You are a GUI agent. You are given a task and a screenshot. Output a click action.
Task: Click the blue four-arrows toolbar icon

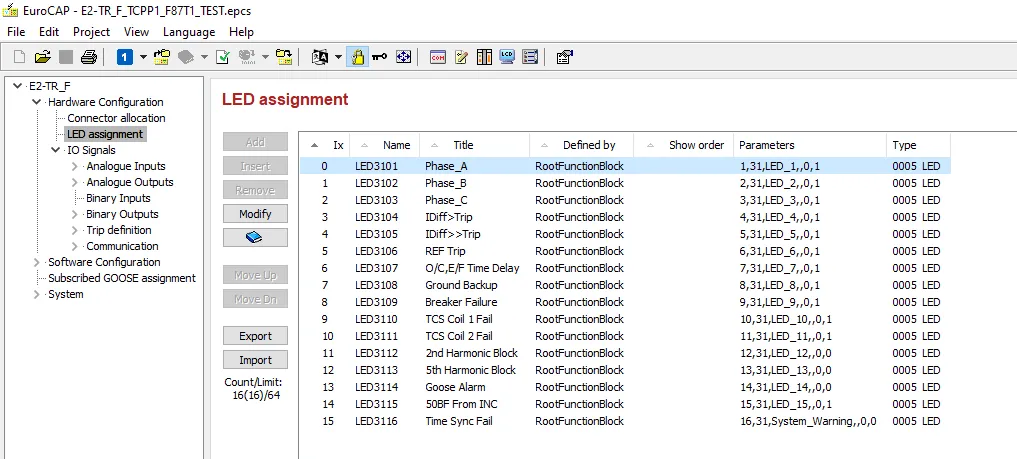403,57
